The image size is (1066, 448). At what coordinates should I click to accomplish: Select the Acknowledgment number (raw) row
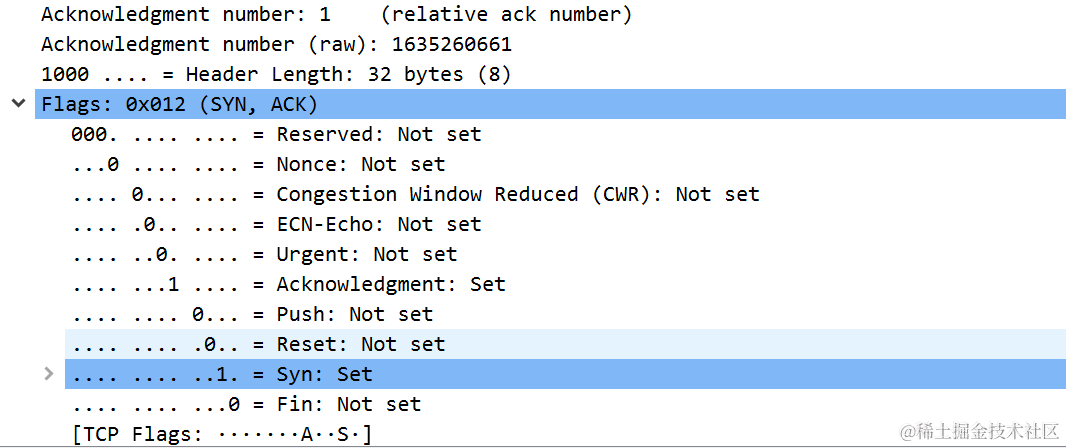(276, 45)
